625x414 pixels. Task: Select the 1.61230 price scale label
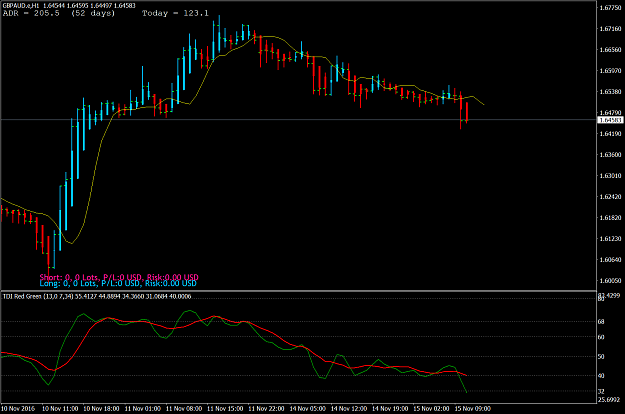tap(610, 239)
